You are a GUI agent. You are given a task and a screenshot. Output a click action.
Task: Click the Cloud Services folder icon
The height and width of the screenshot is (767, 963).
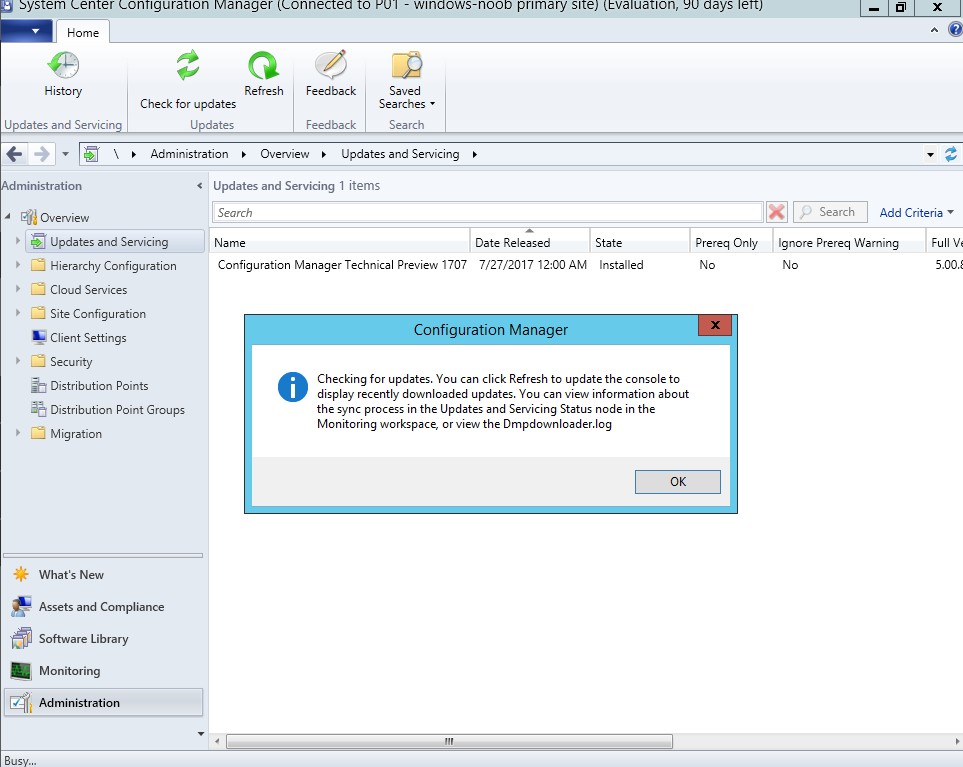coord(38,289)
